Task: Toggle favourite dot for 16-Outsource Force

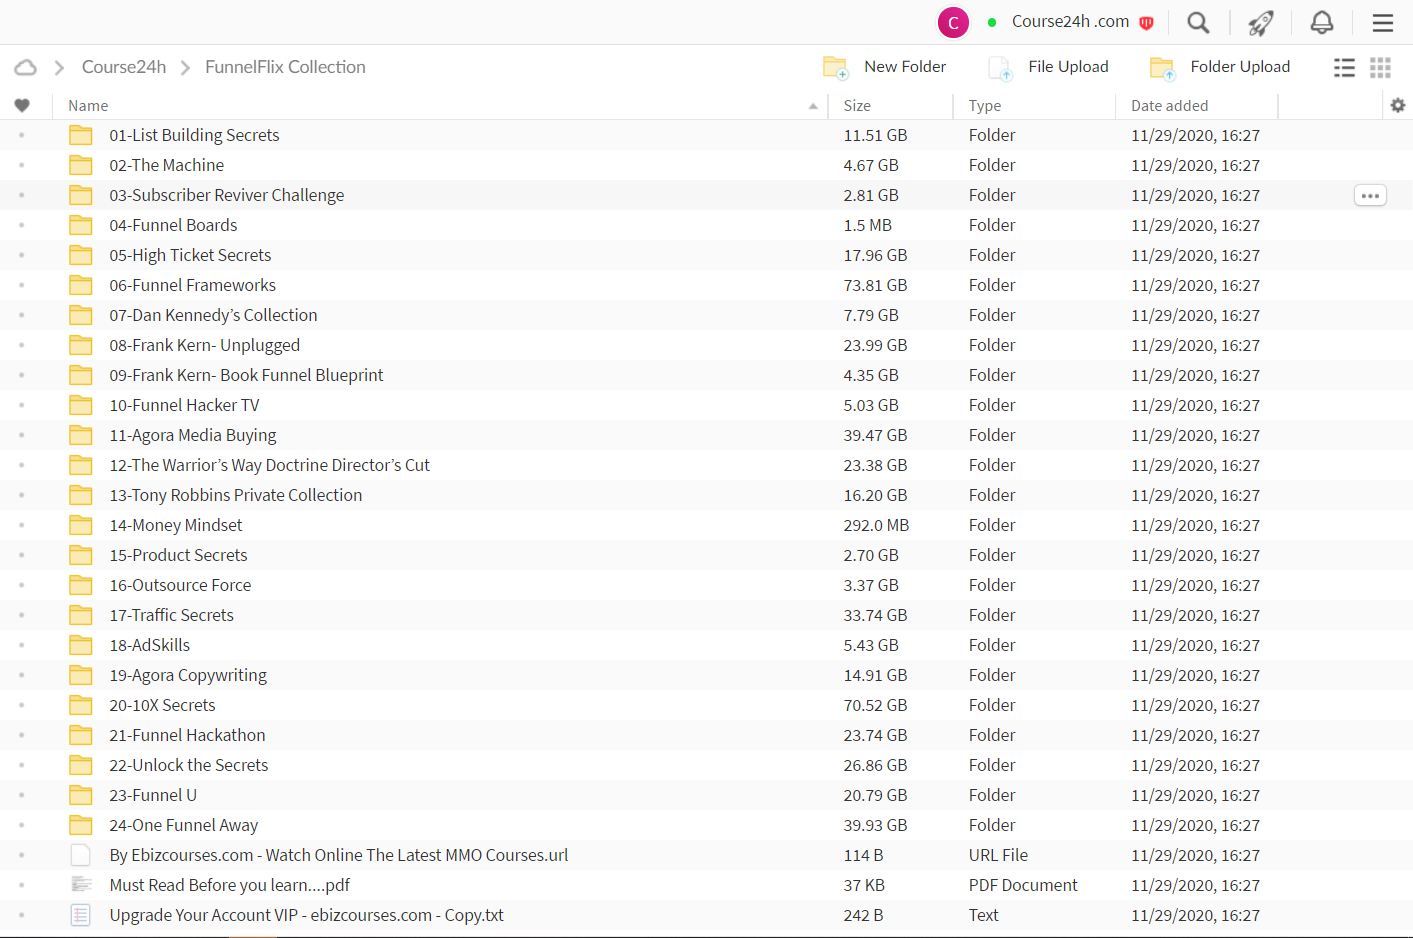Action: tap(22, 585)
